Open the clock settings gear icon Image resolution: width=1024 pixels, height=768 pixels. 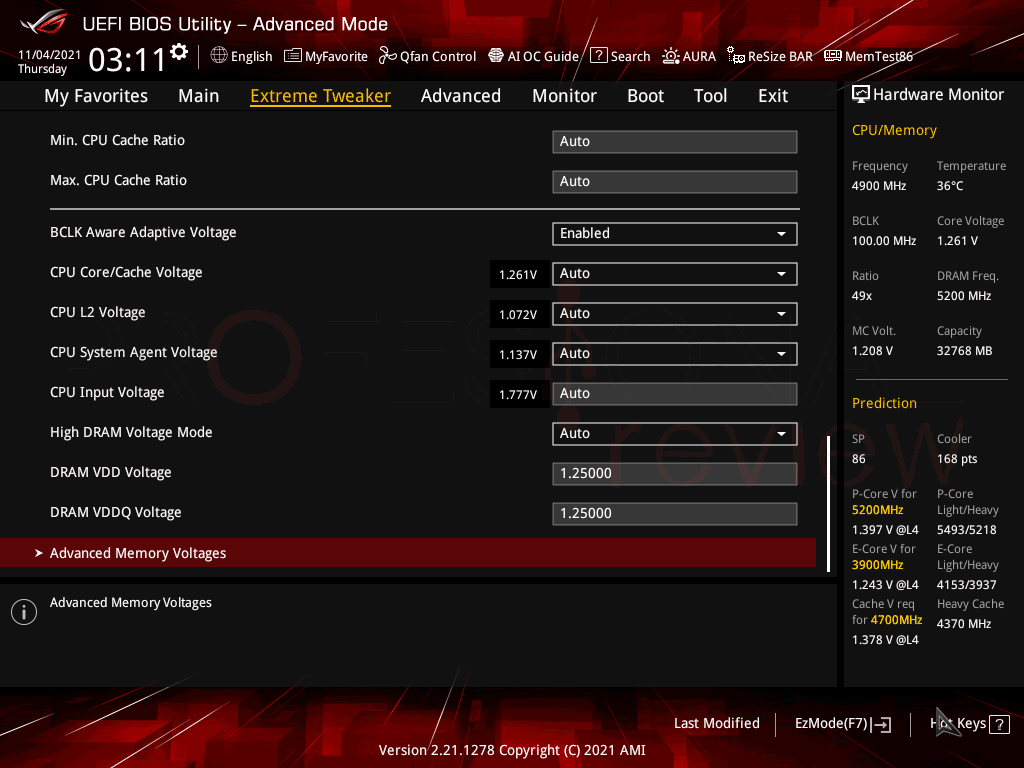179,52
